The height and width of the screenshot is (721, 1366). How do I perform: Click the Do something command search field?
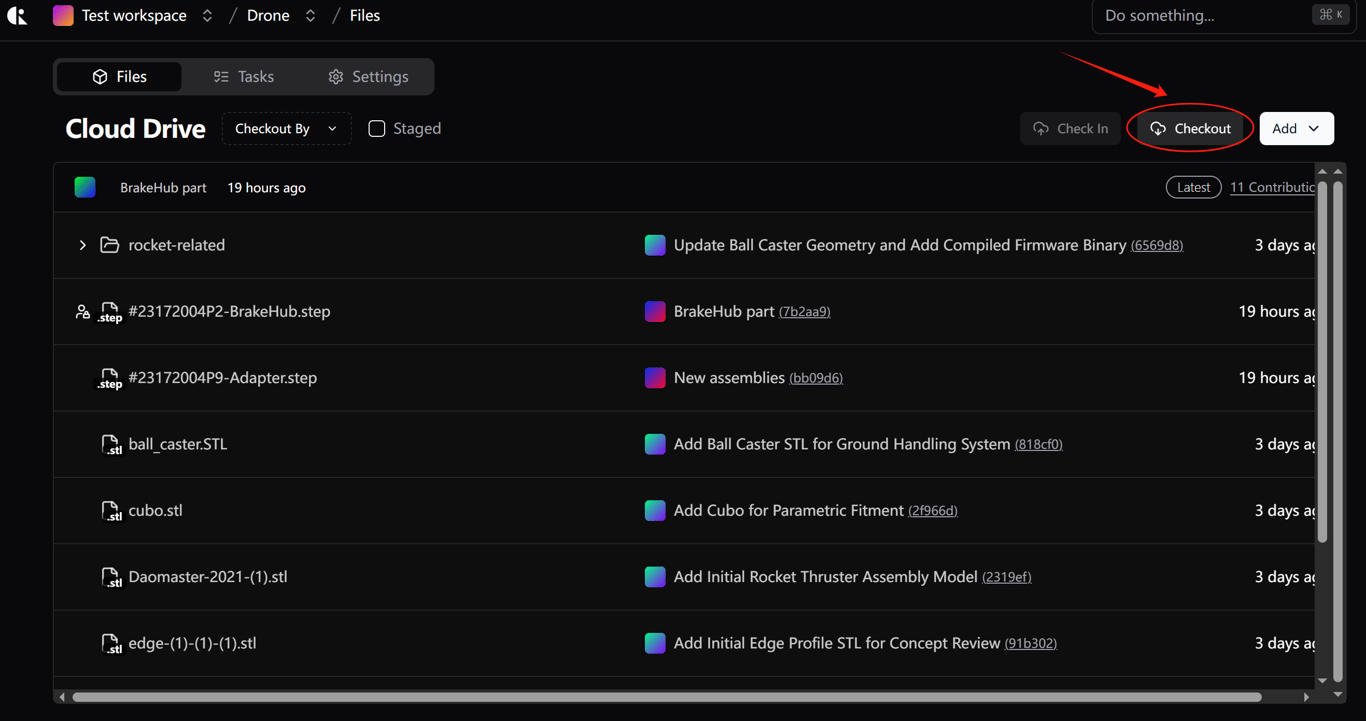pos(1200,16)
